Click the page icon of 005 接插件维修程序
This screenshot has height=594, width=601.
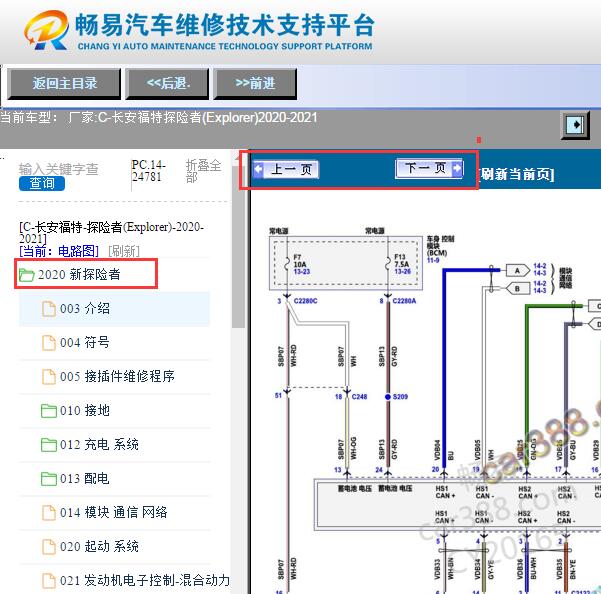pyautogui.click(x=49, y=376)
